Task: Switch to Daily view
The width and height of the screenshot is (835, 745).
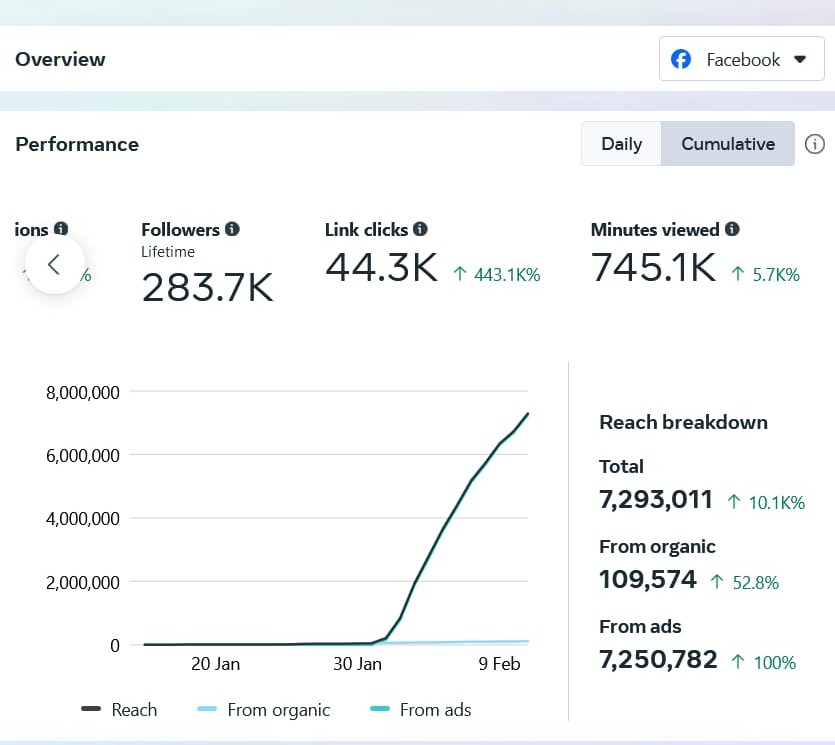Action: coord(621,144)
